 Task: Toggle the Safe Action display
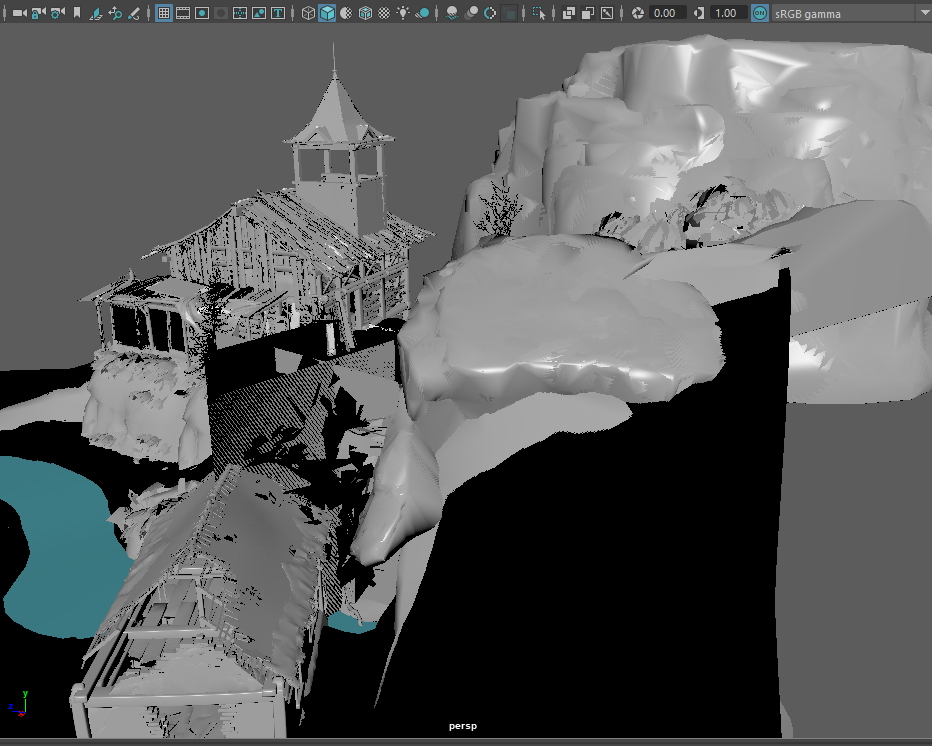click(x=259, y=13)
